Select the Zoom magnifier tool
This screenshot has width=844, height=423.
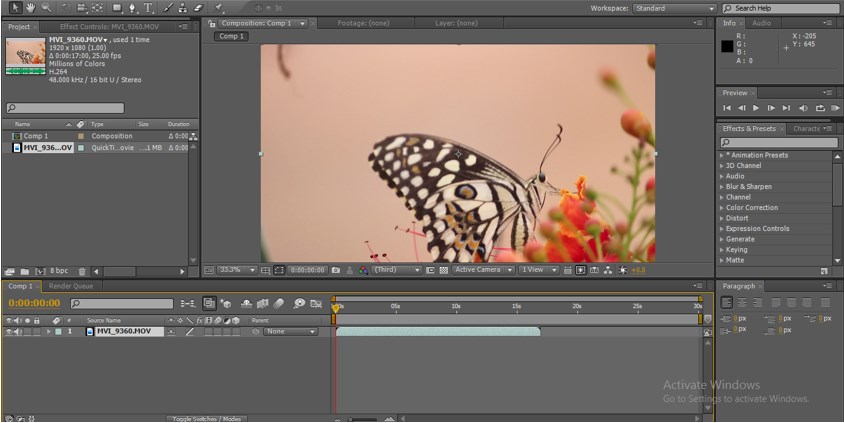[46, 8]
